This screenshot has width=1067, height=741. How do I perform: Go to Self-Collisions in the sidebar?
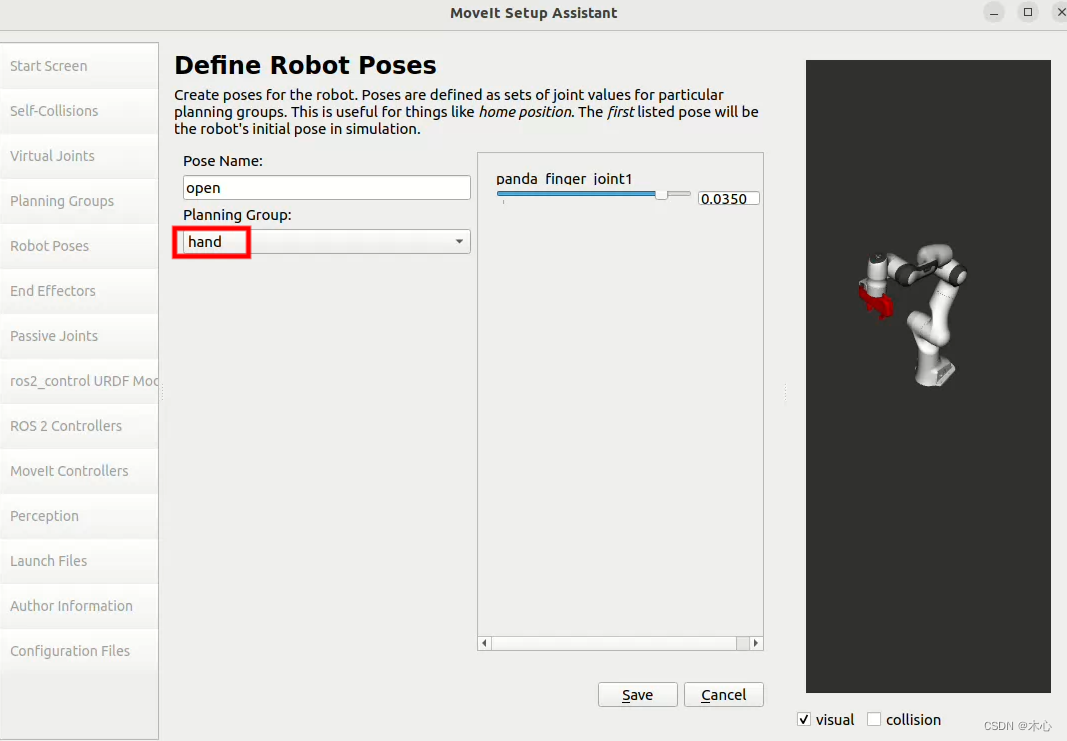point(79,111)
